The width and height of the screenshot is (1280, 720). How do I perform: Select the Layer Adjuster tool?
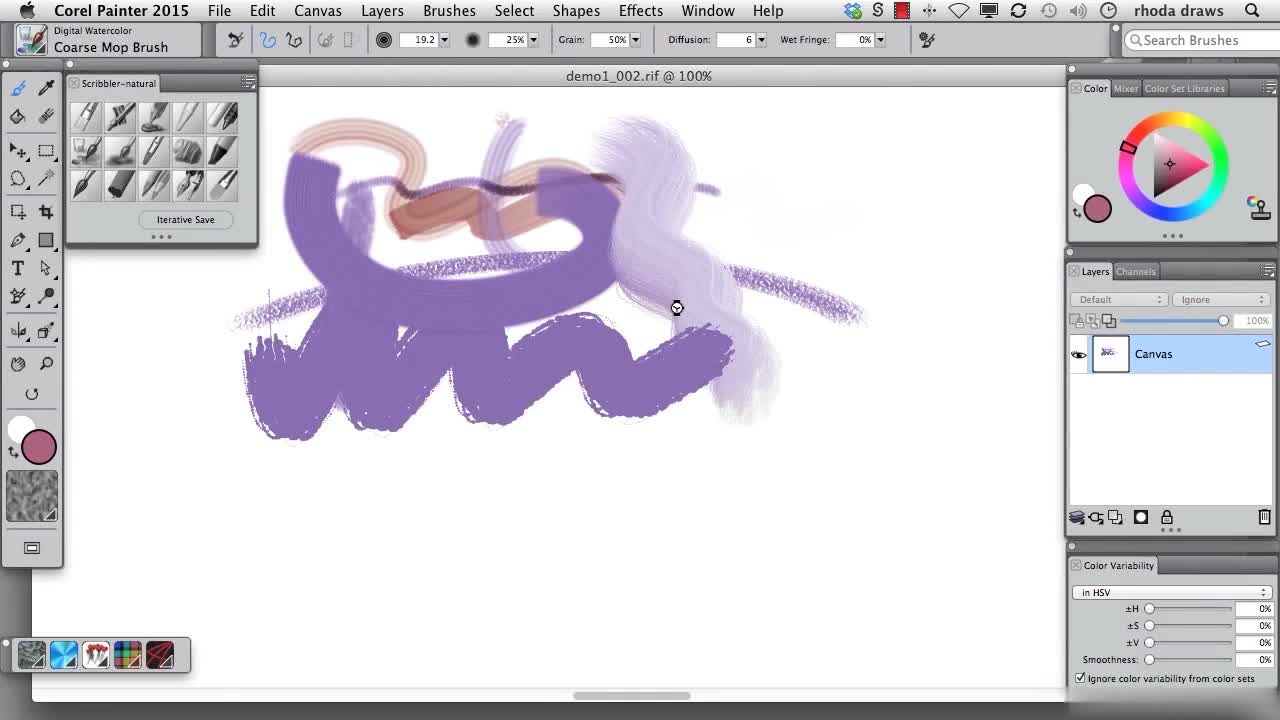tap(18, 151)
